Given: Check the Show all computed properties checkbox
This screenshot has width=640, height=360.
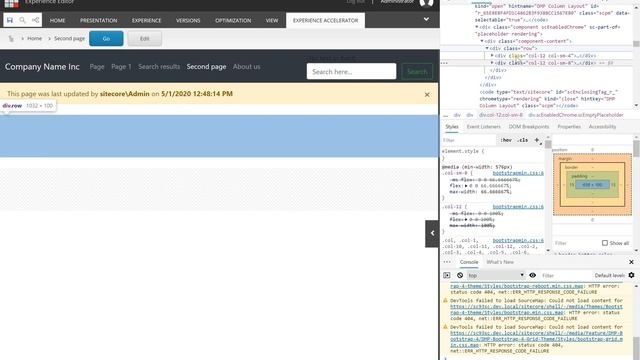Looking at the screenshot, I should coord(604,243).
